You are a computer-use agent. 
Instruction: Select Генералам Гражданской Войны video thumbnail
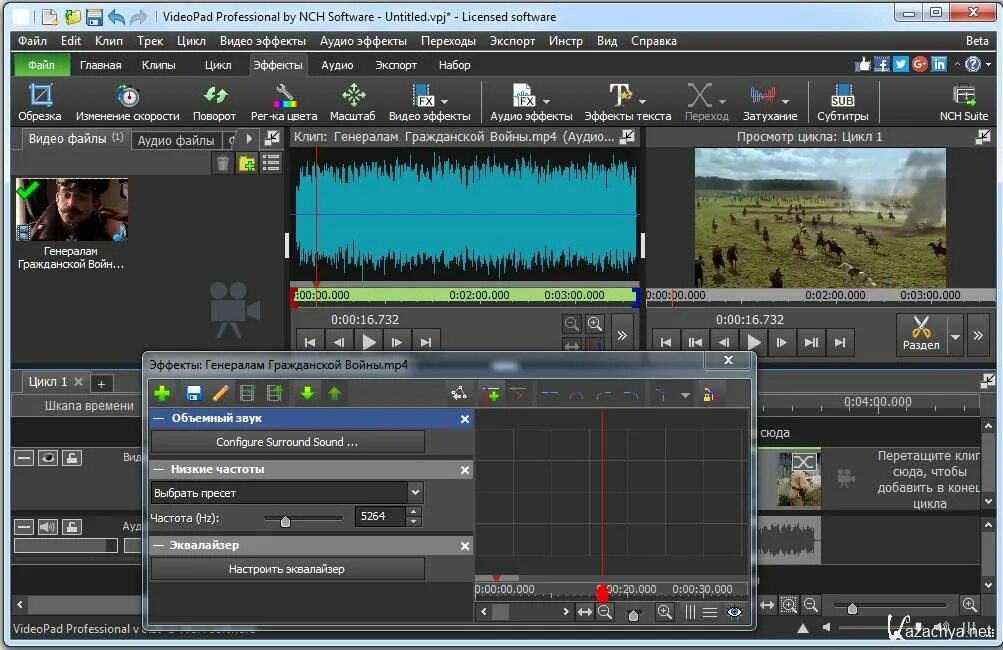click(72, 210)
